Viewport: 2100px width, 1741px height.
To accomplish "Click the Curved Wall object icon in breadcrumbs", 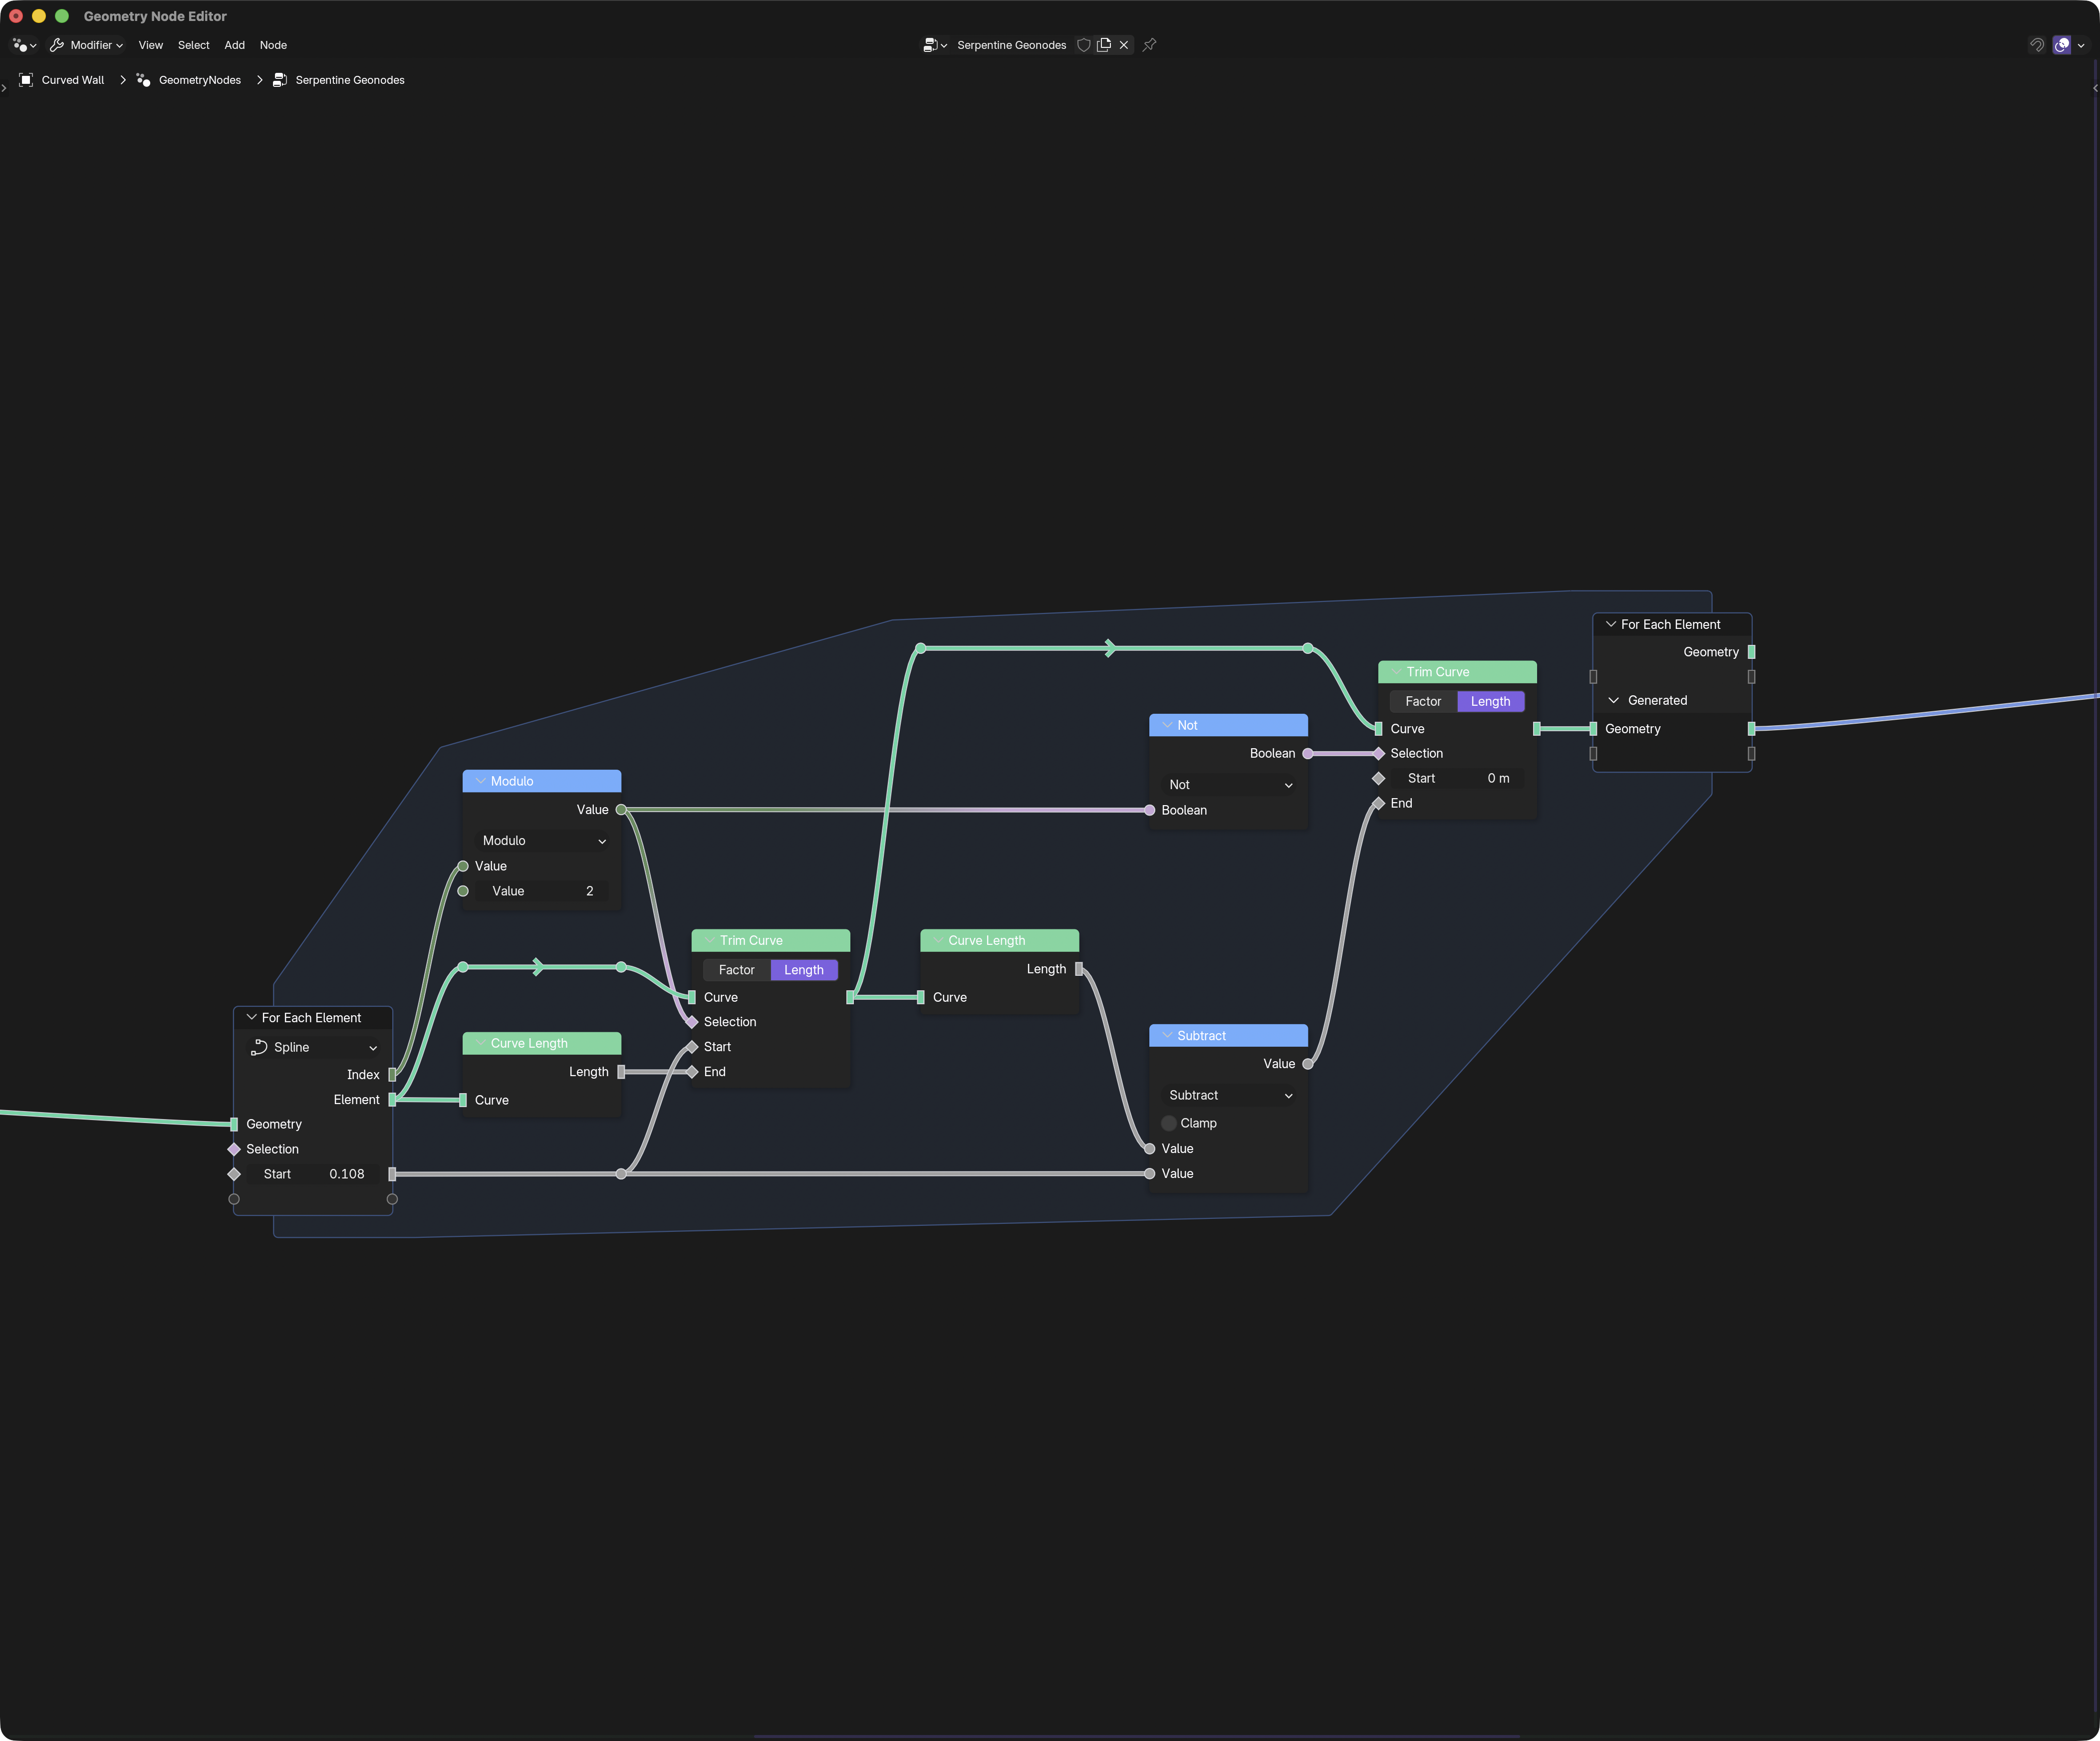I will click(x=27, y=80).
